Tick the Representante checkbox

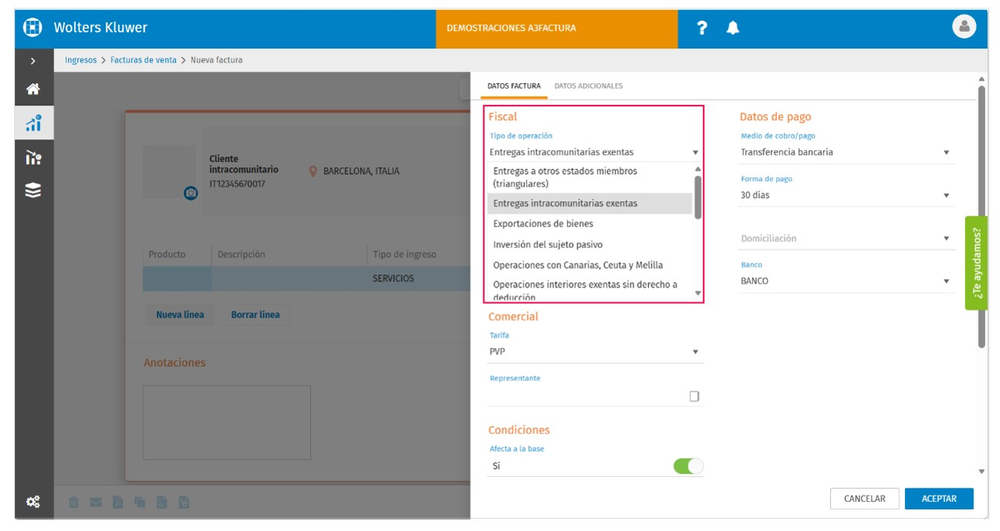tap(694, 396)
